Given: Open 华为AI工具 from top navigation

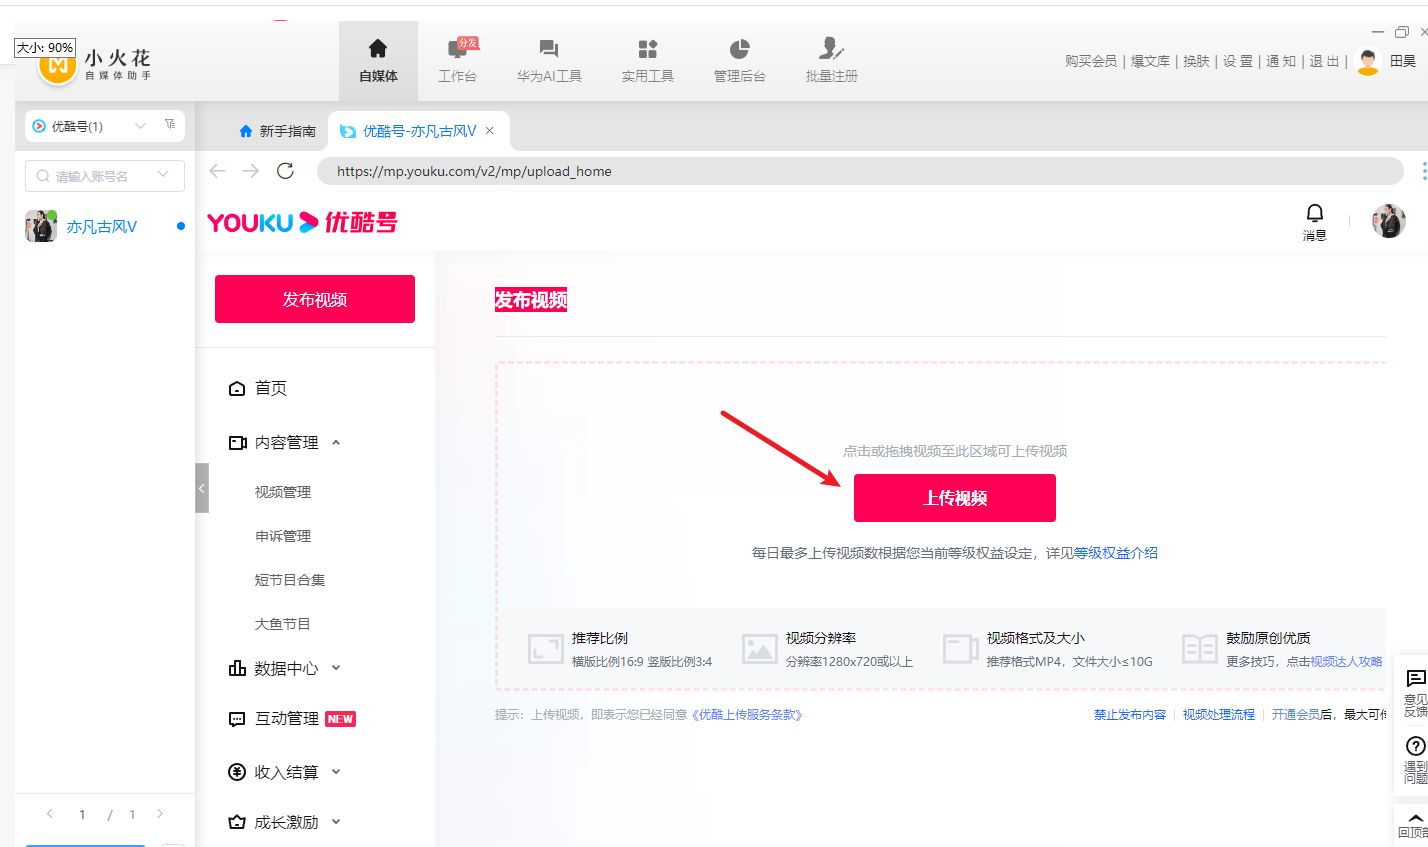Looking at the screenshot, I should (549, 60).
